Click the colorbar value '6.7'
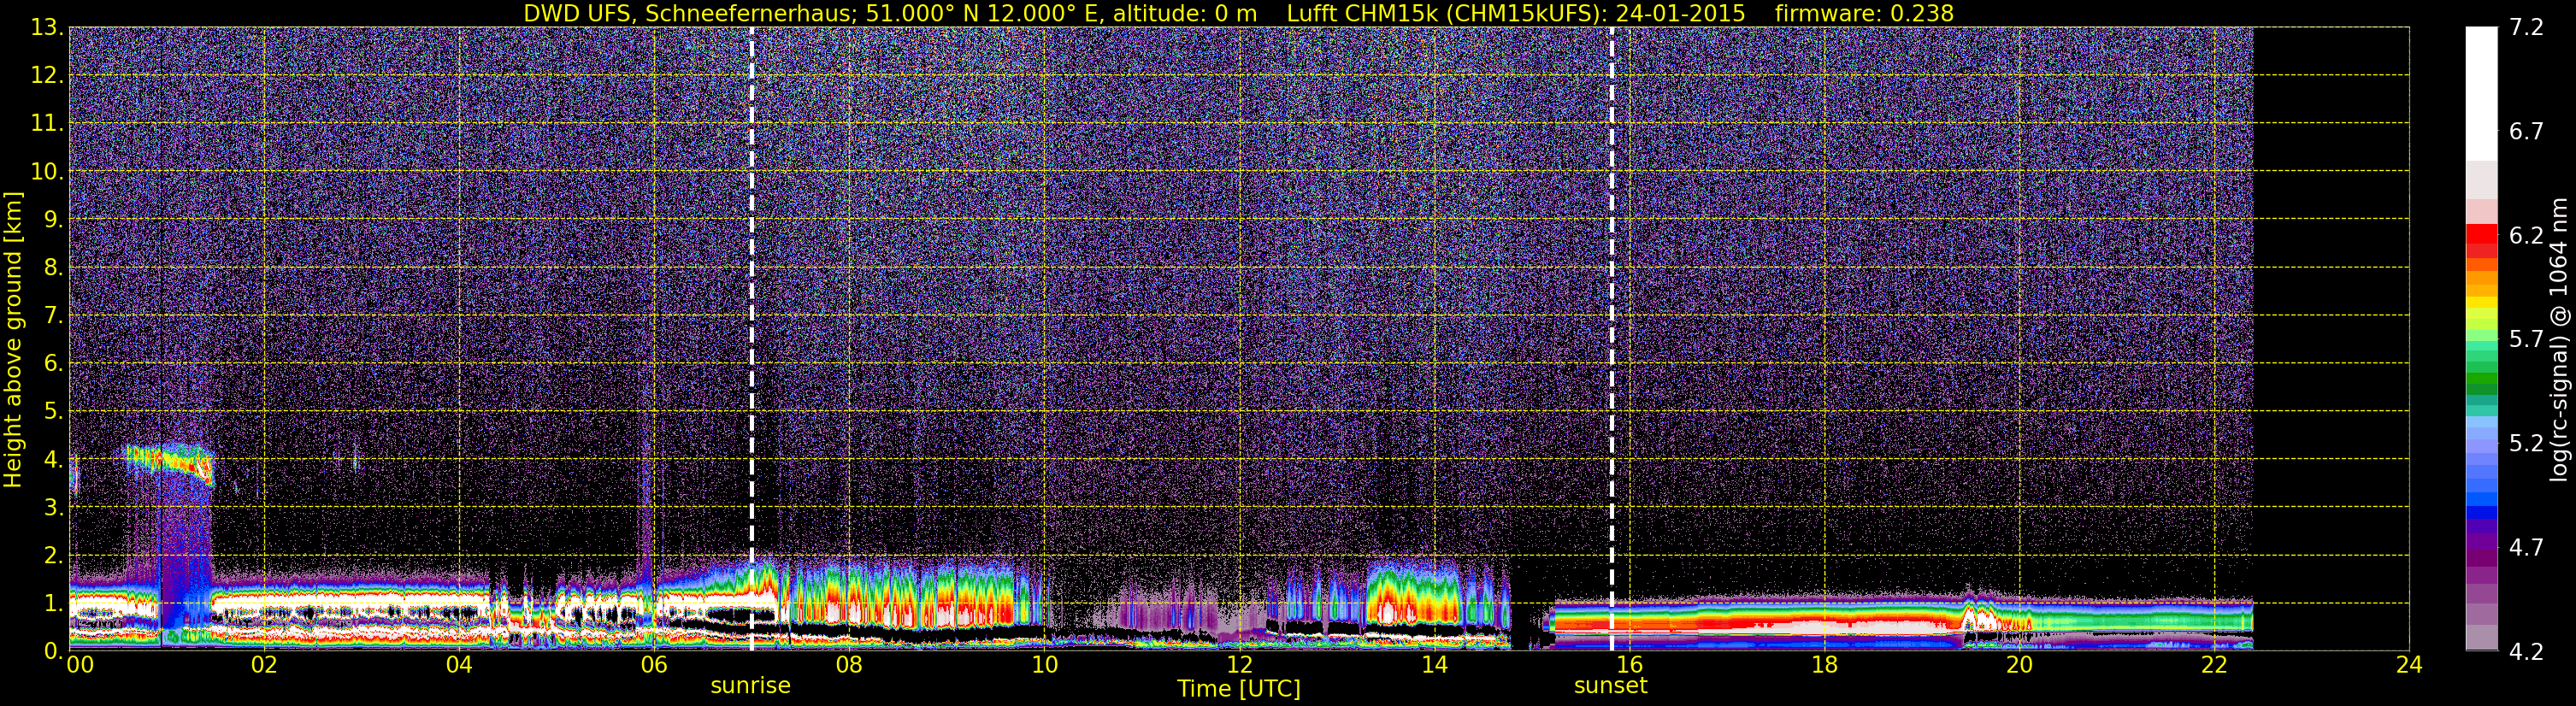This screenshot has height=706, width=2576. (2526, 132)
